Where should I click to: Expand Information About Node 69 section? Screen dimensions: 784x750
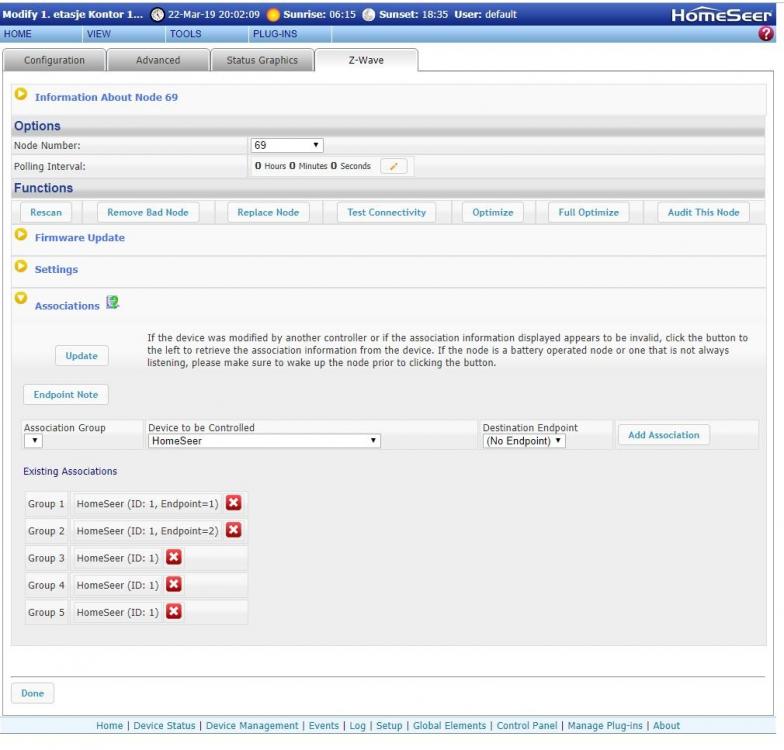tap(20, 96)
